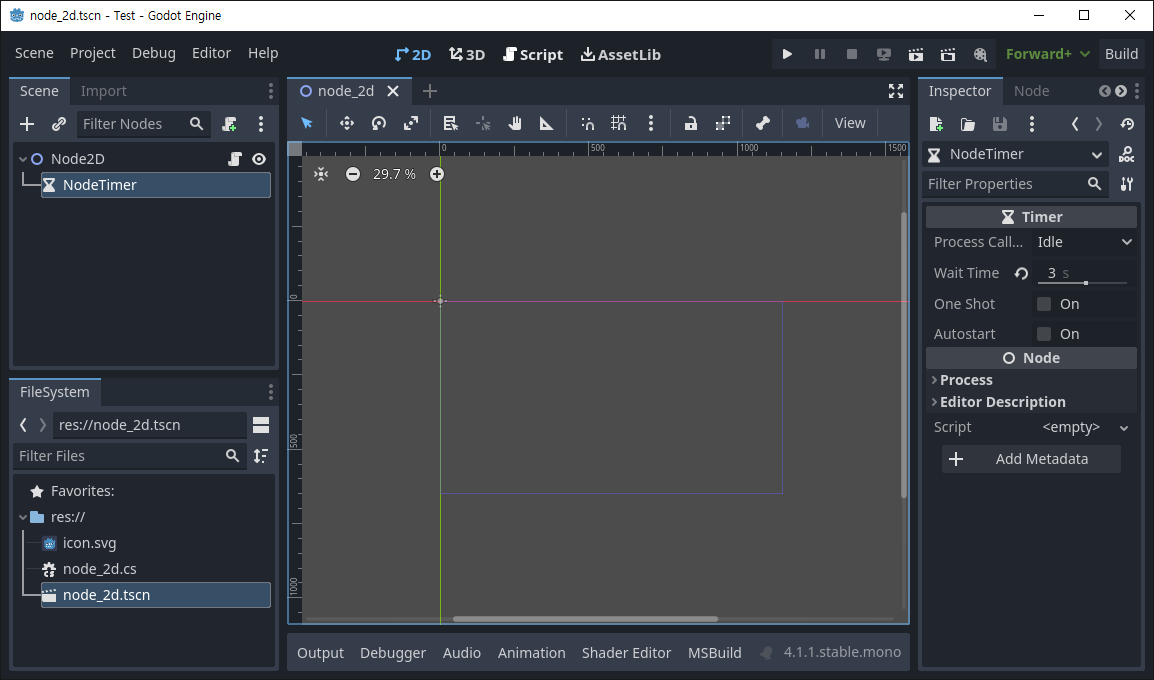Build the C# project
Viewport: 1154px width, 680px height.
click(1122, 54)
